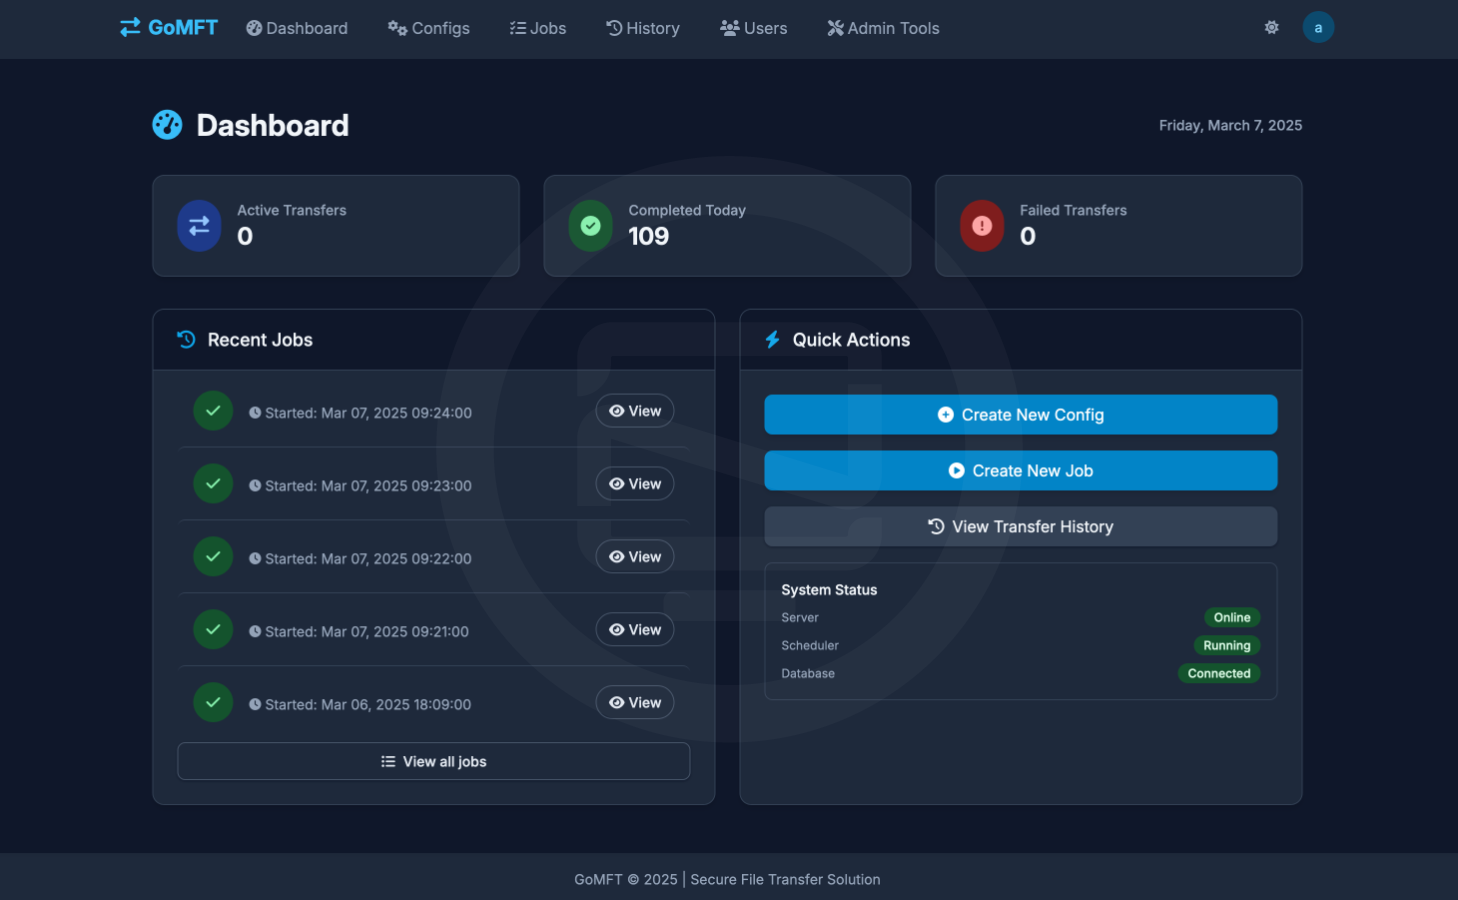Open the Configs navigation item
The width and height of the screenshot is (1458, 900).
click(429, 28)
